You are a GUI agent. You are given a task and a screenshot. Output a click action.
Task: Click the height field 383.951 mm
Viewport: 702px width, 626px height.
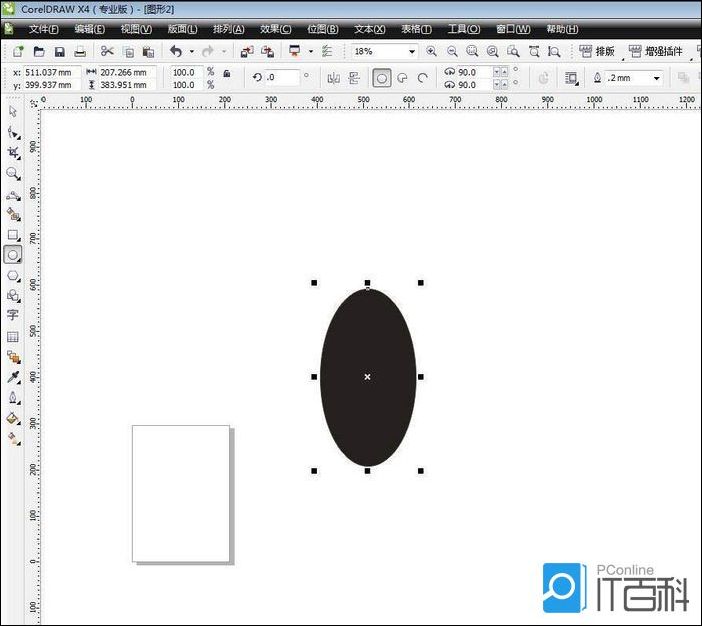(127, 85)
